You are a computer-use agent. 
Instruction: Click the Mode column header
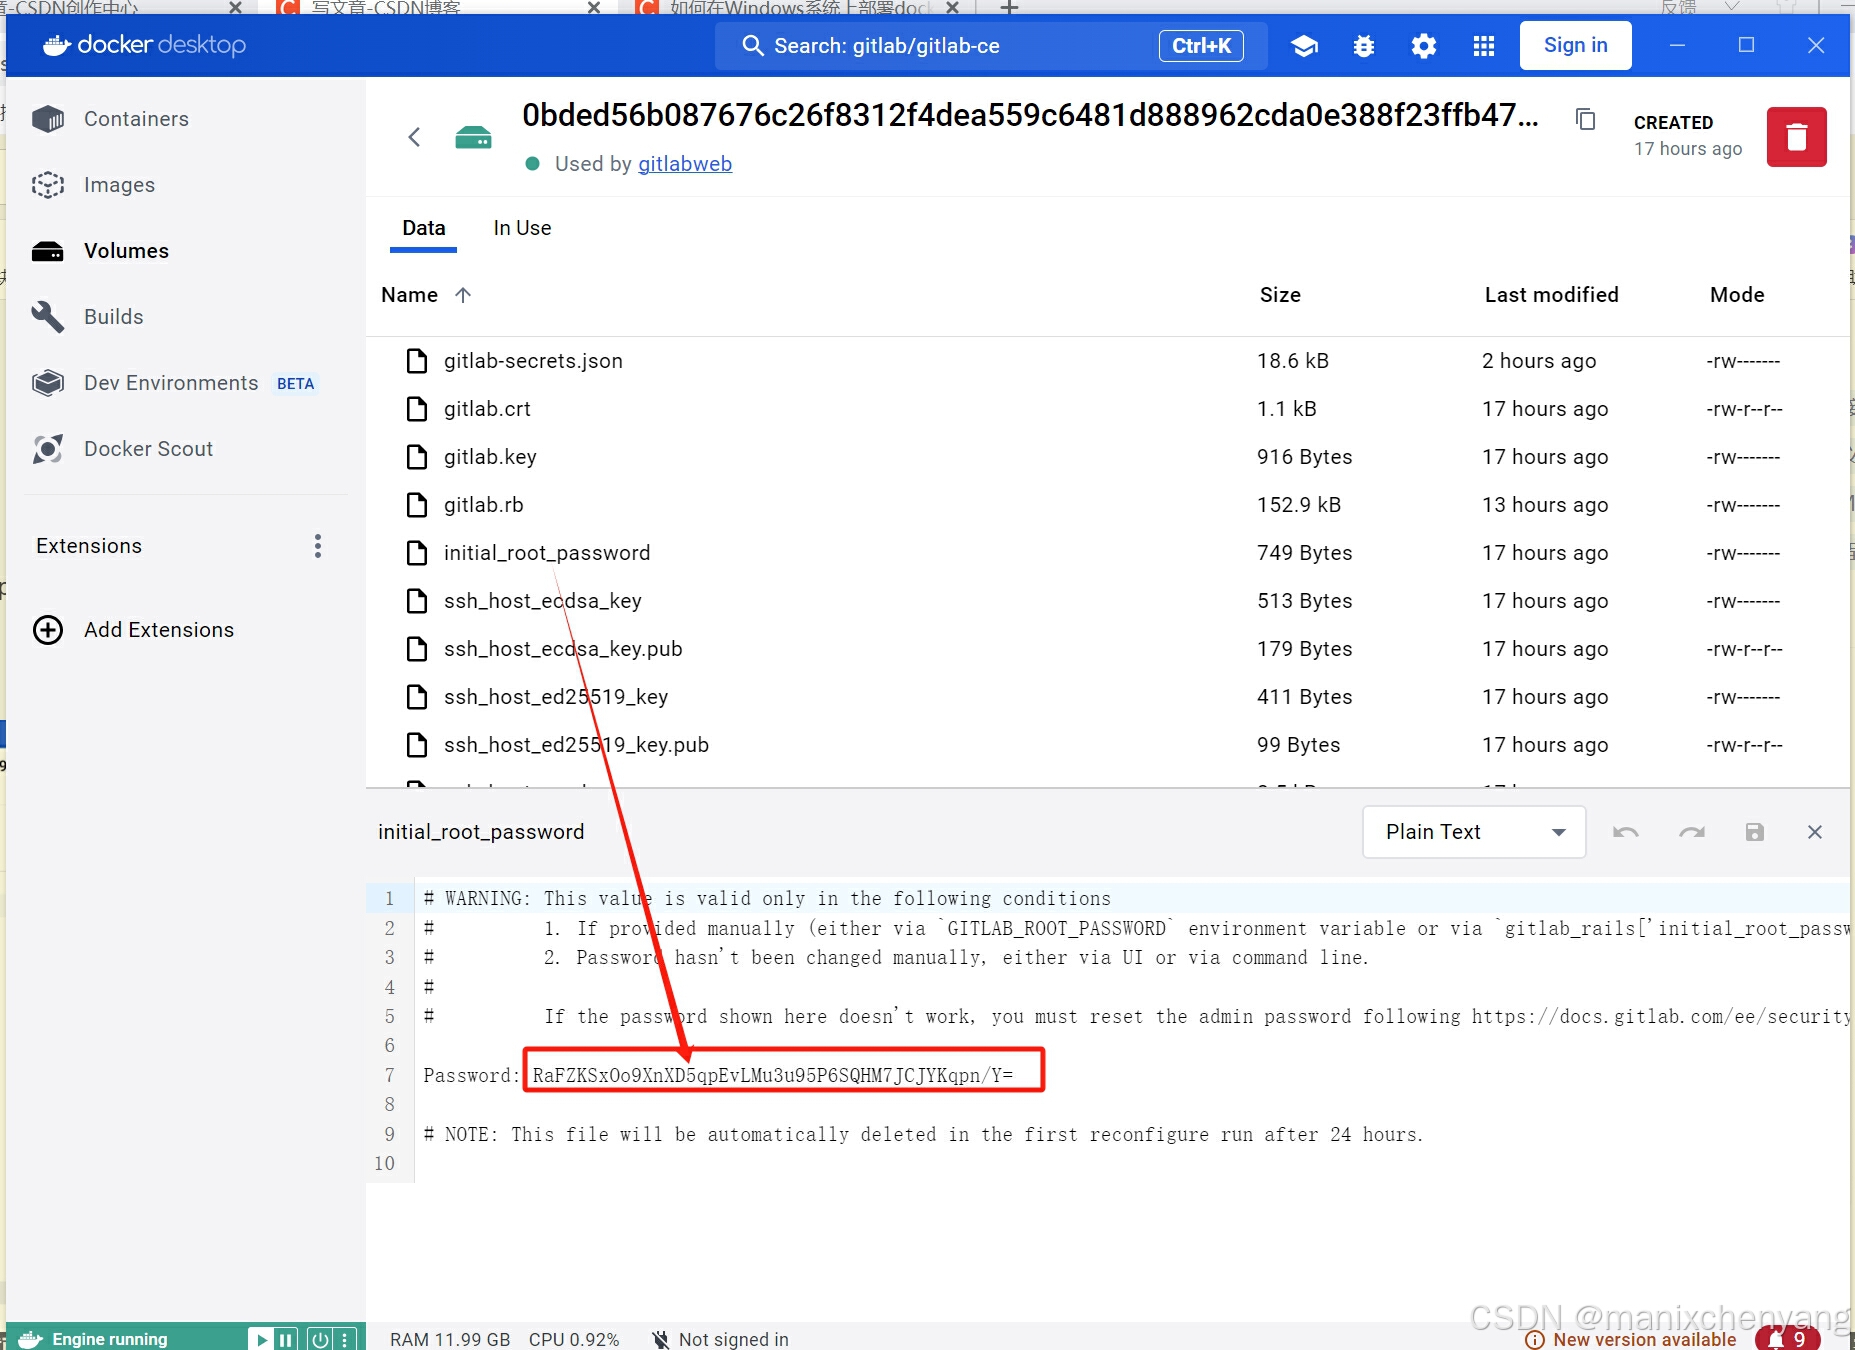tap(1737, 295)
